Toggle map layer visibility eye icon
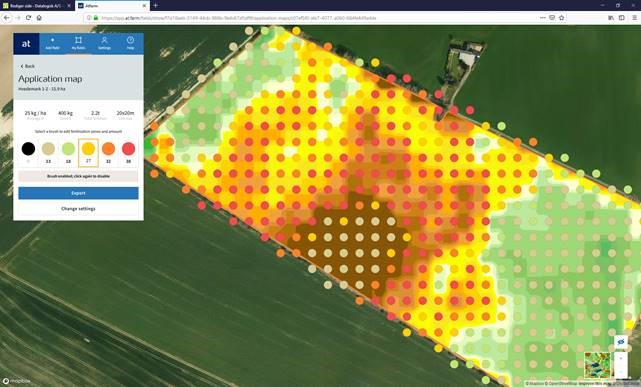This screenshot has height=387, width=641. pyautogui.click(x=621, y=342)
